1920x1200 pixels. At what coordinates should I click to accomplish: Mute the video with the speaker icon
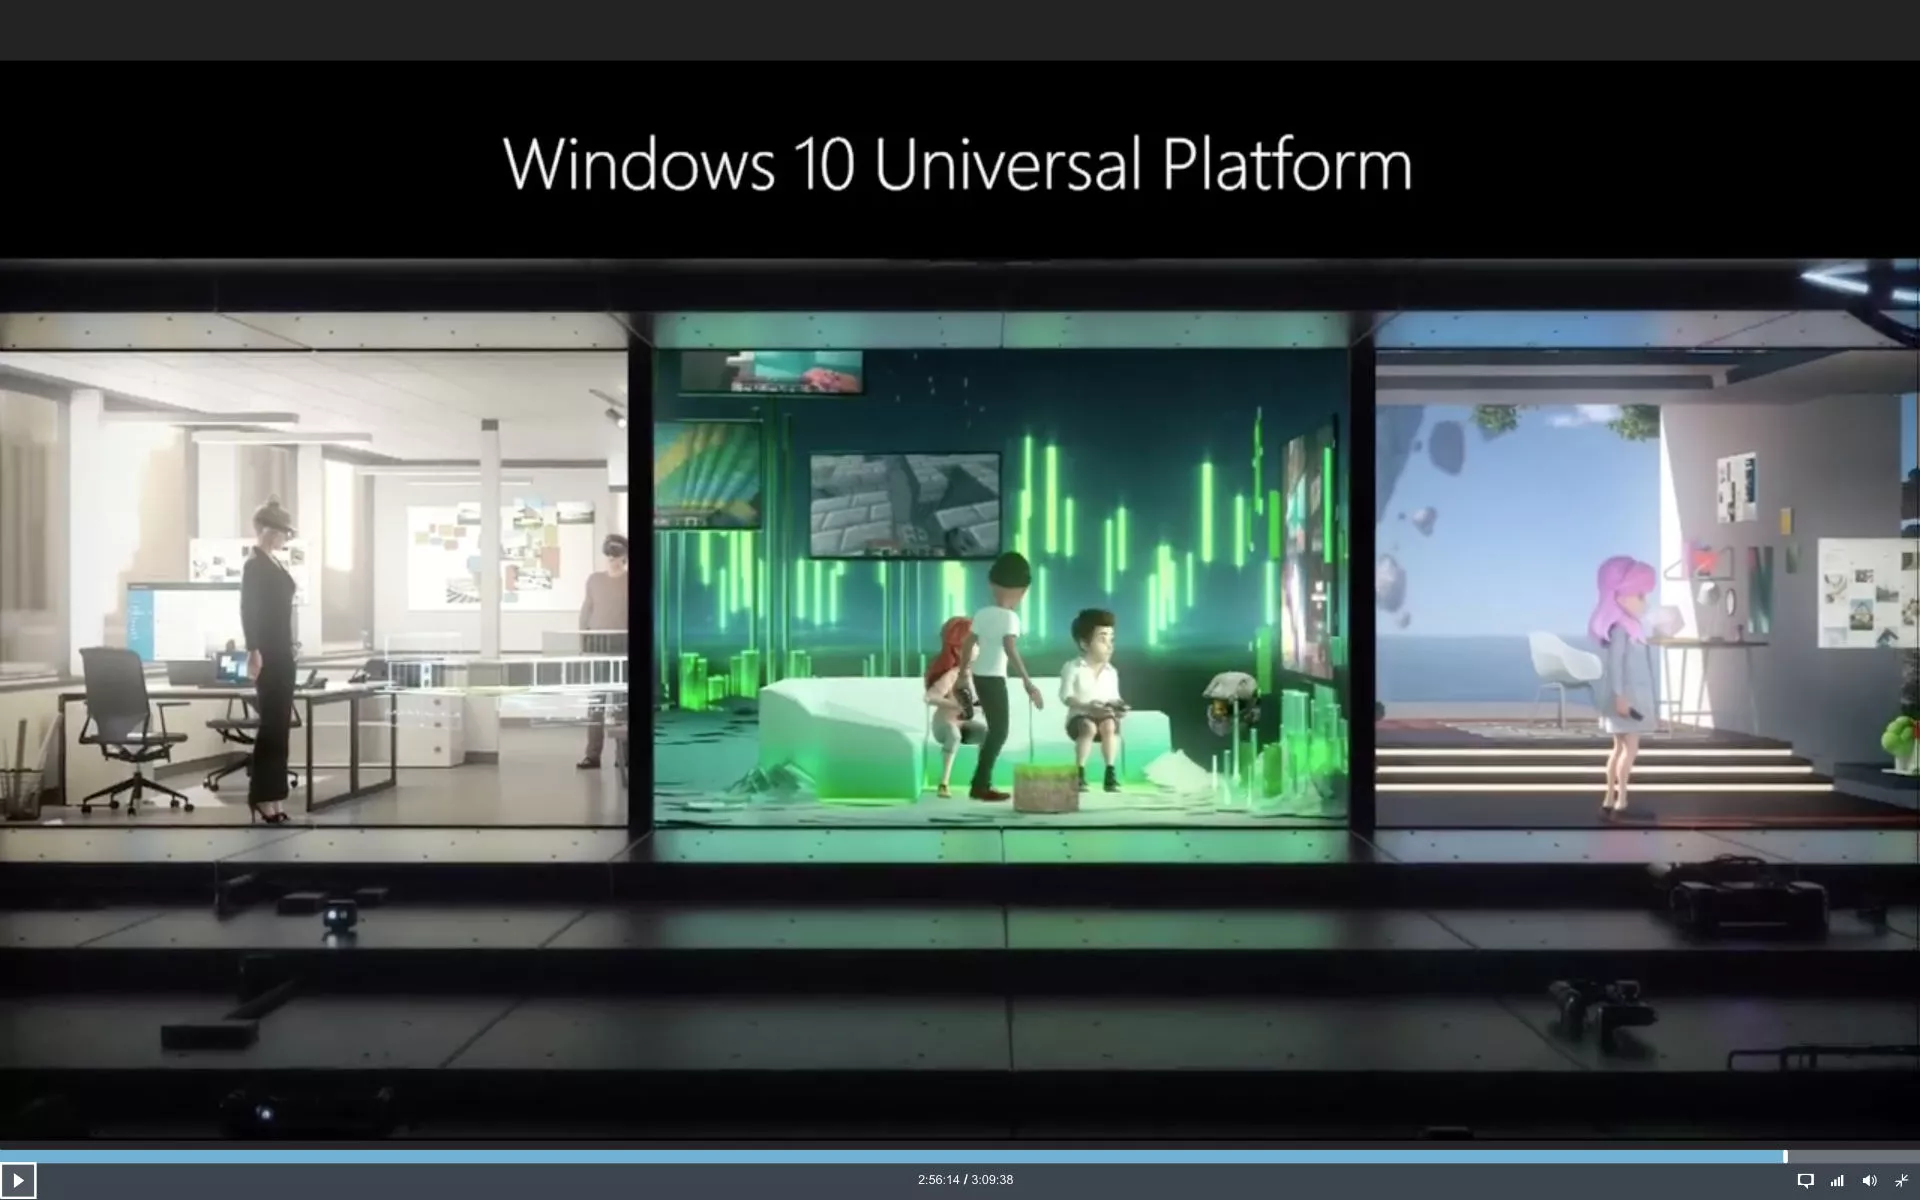click(x=1869, y=1181)
